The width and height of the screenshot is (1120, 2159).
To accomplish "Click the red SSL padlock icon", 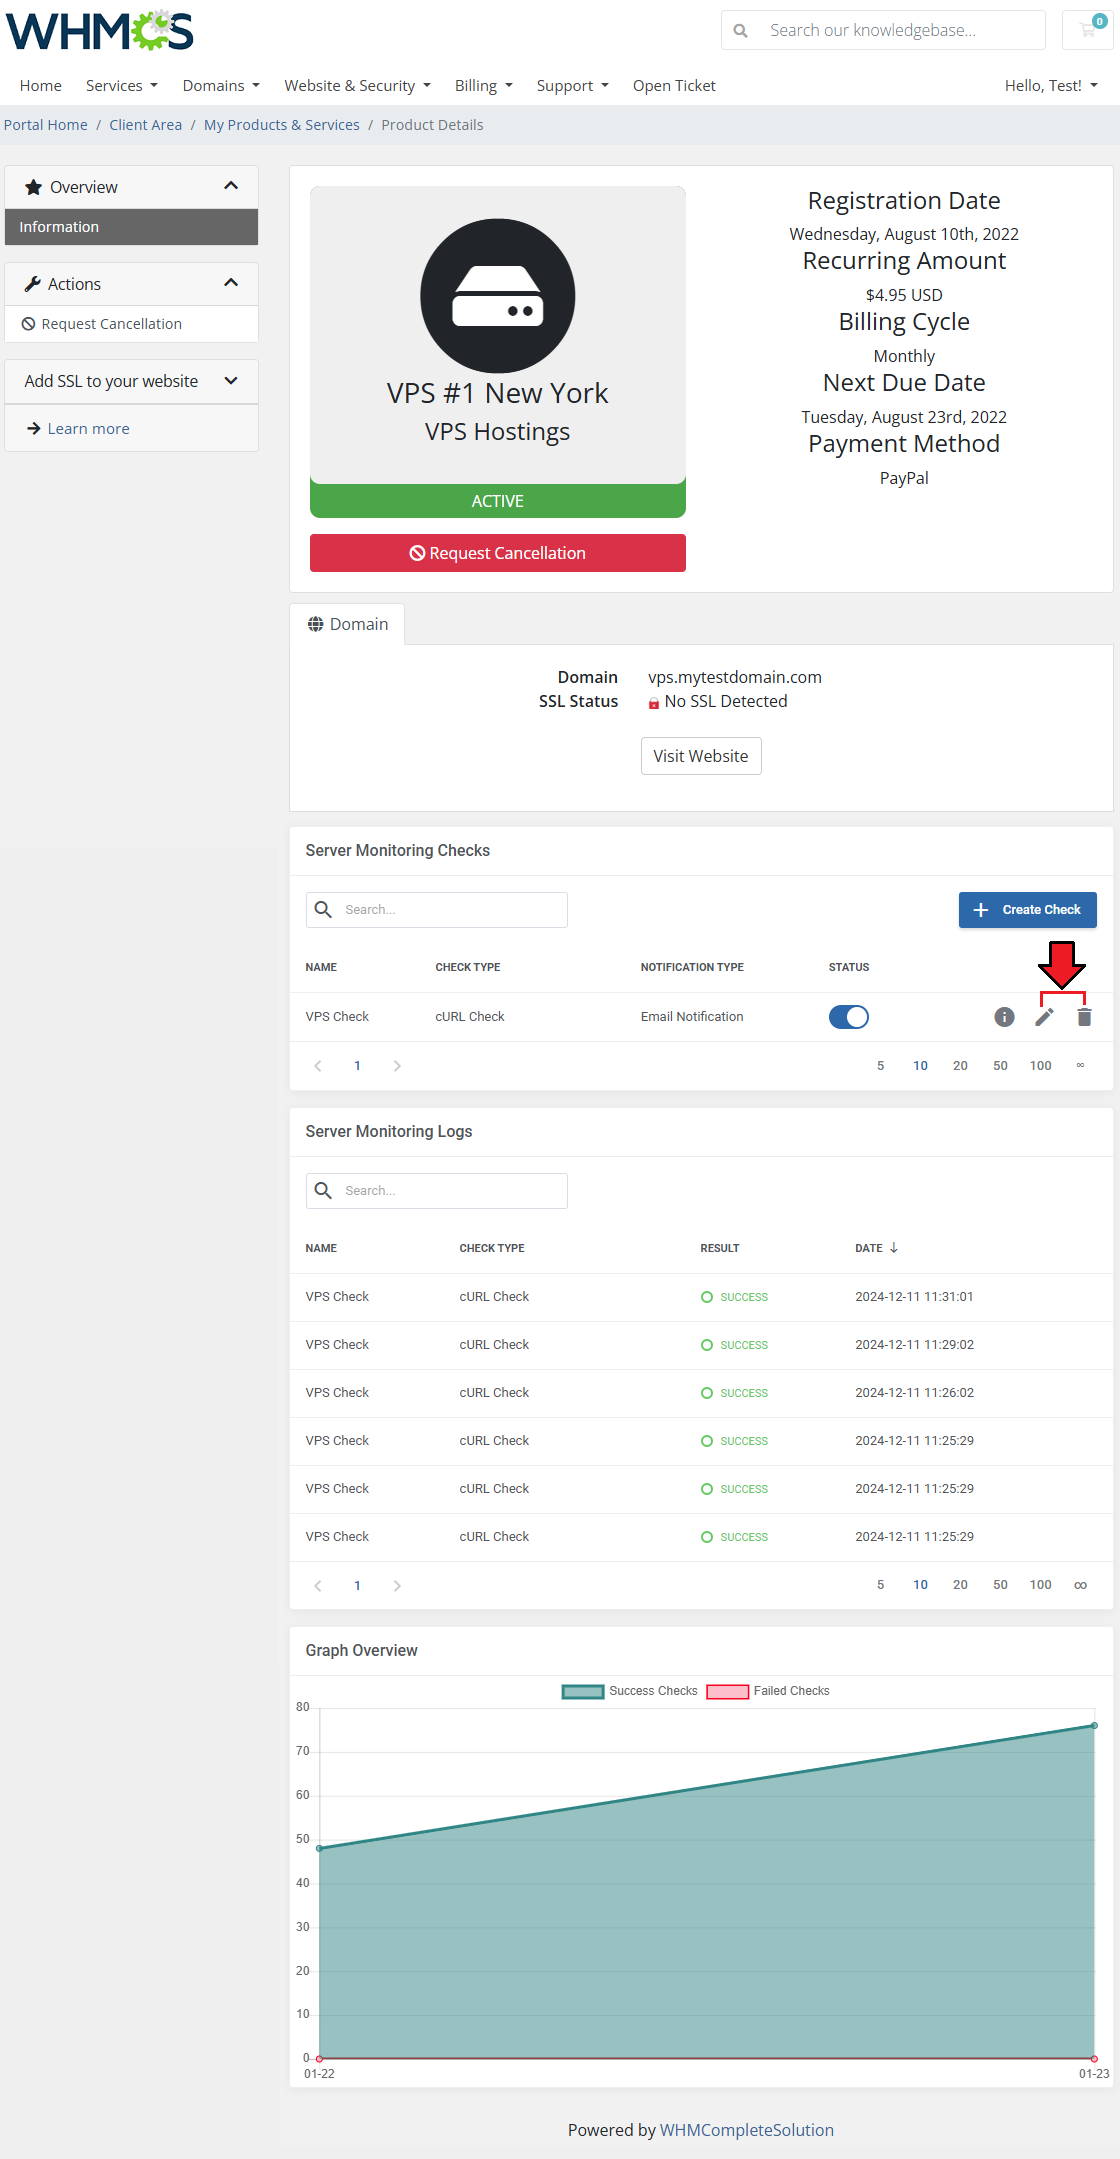I will pos(654,703).
